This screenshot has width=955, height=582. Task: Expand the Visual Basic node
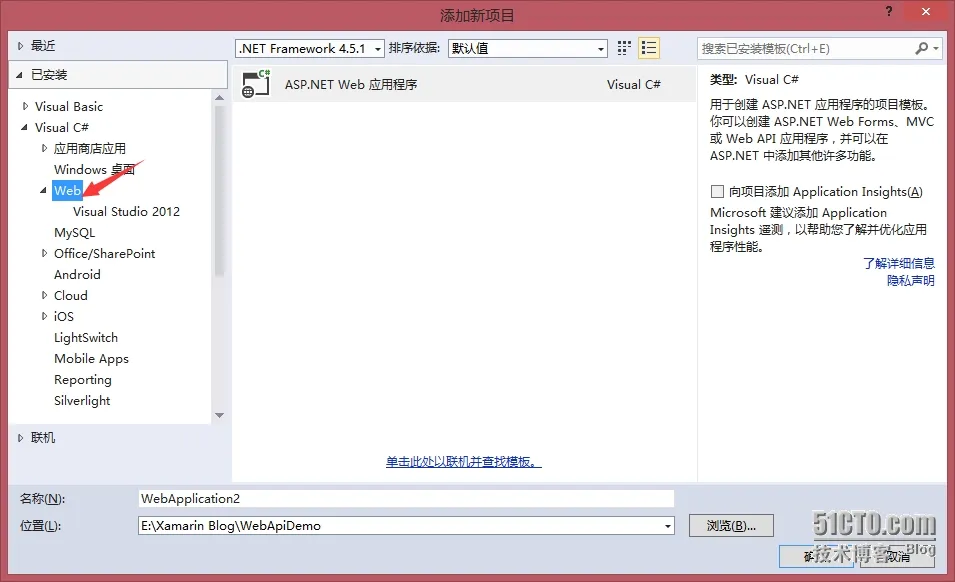coord(25,106)
